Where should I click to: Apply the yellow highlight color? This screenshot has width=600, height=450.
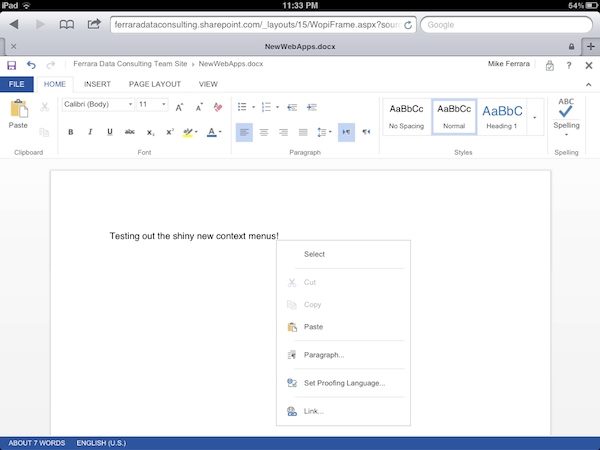(x=188, y=132)
